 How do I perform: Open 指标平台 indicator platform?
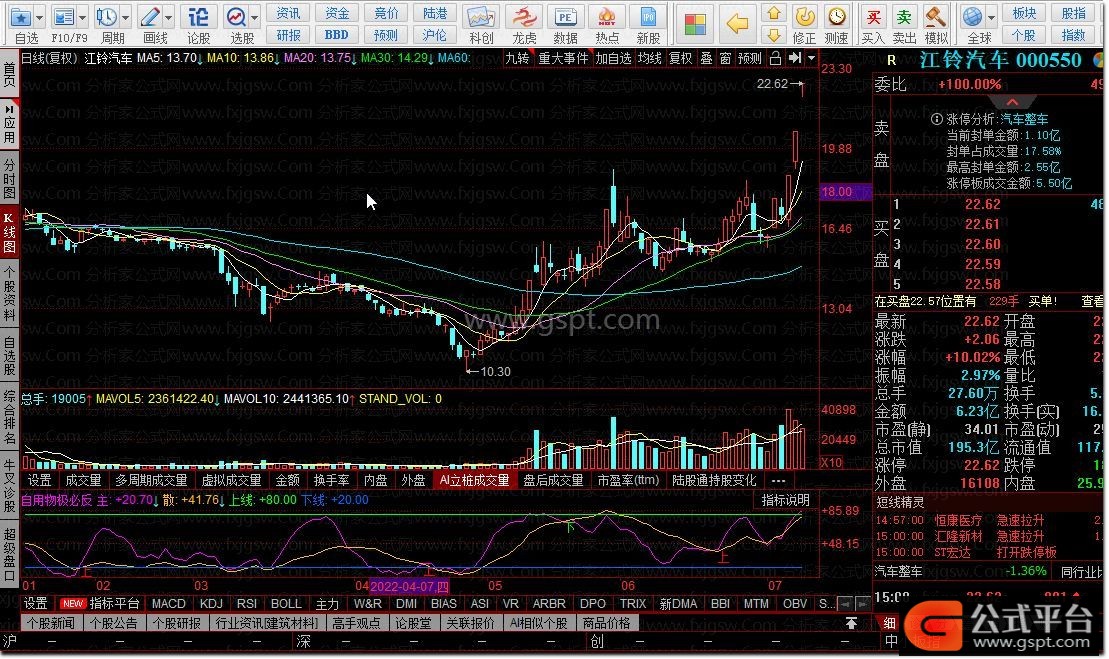click(x=114, y=603)
